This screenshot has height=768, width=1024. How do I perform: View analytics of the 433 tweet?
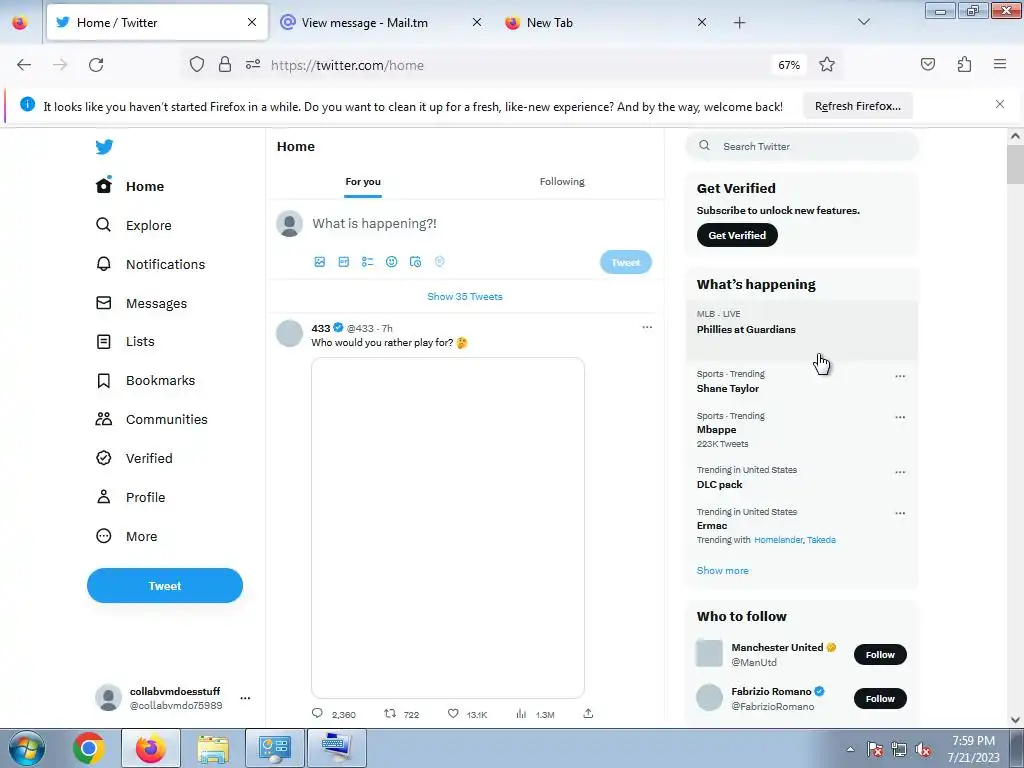[x=521, y=714]
